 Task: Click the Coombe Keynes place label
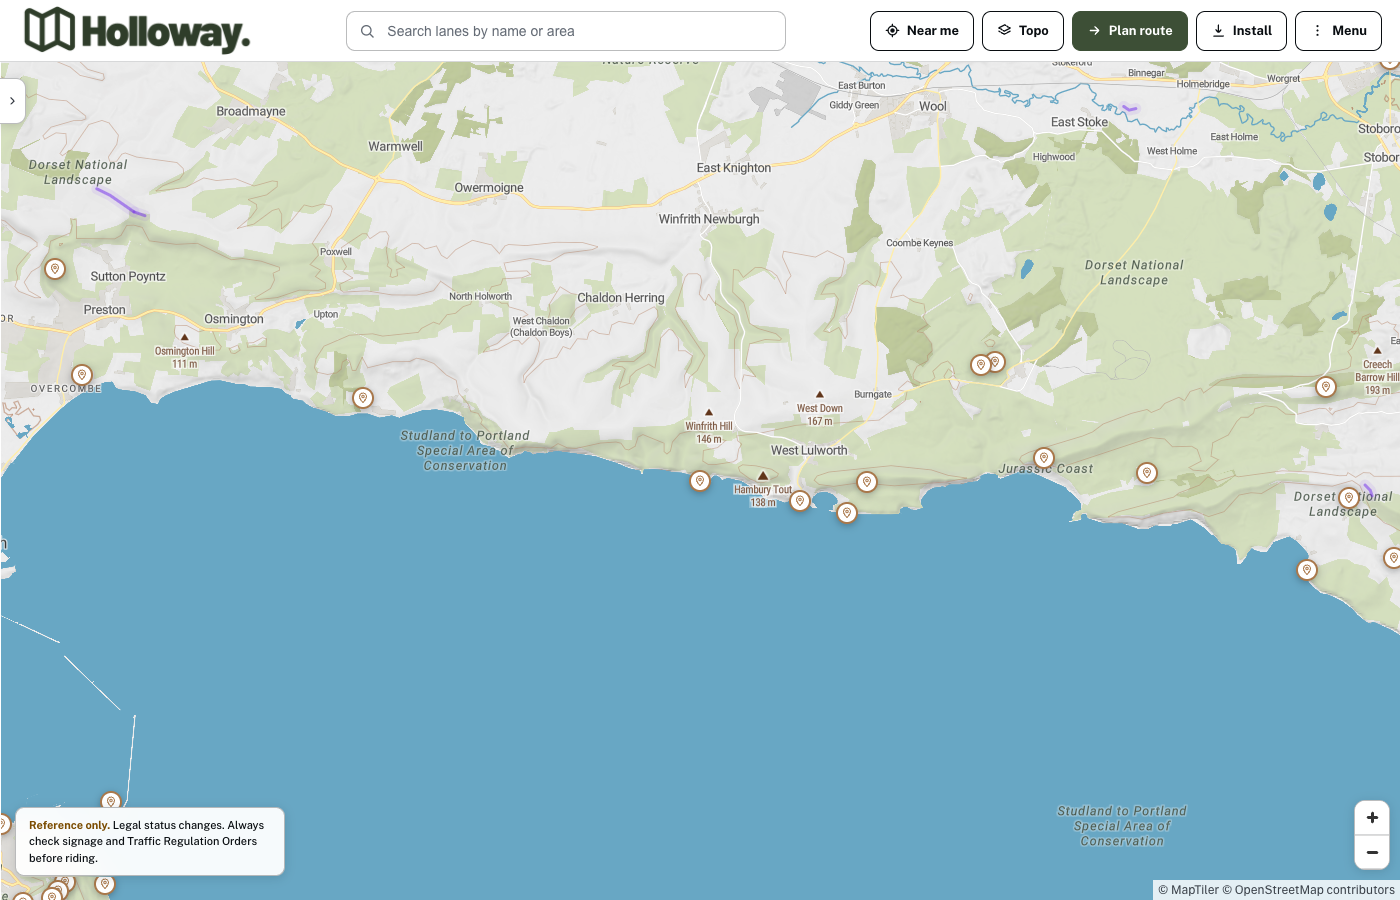[x=920, y=243]
